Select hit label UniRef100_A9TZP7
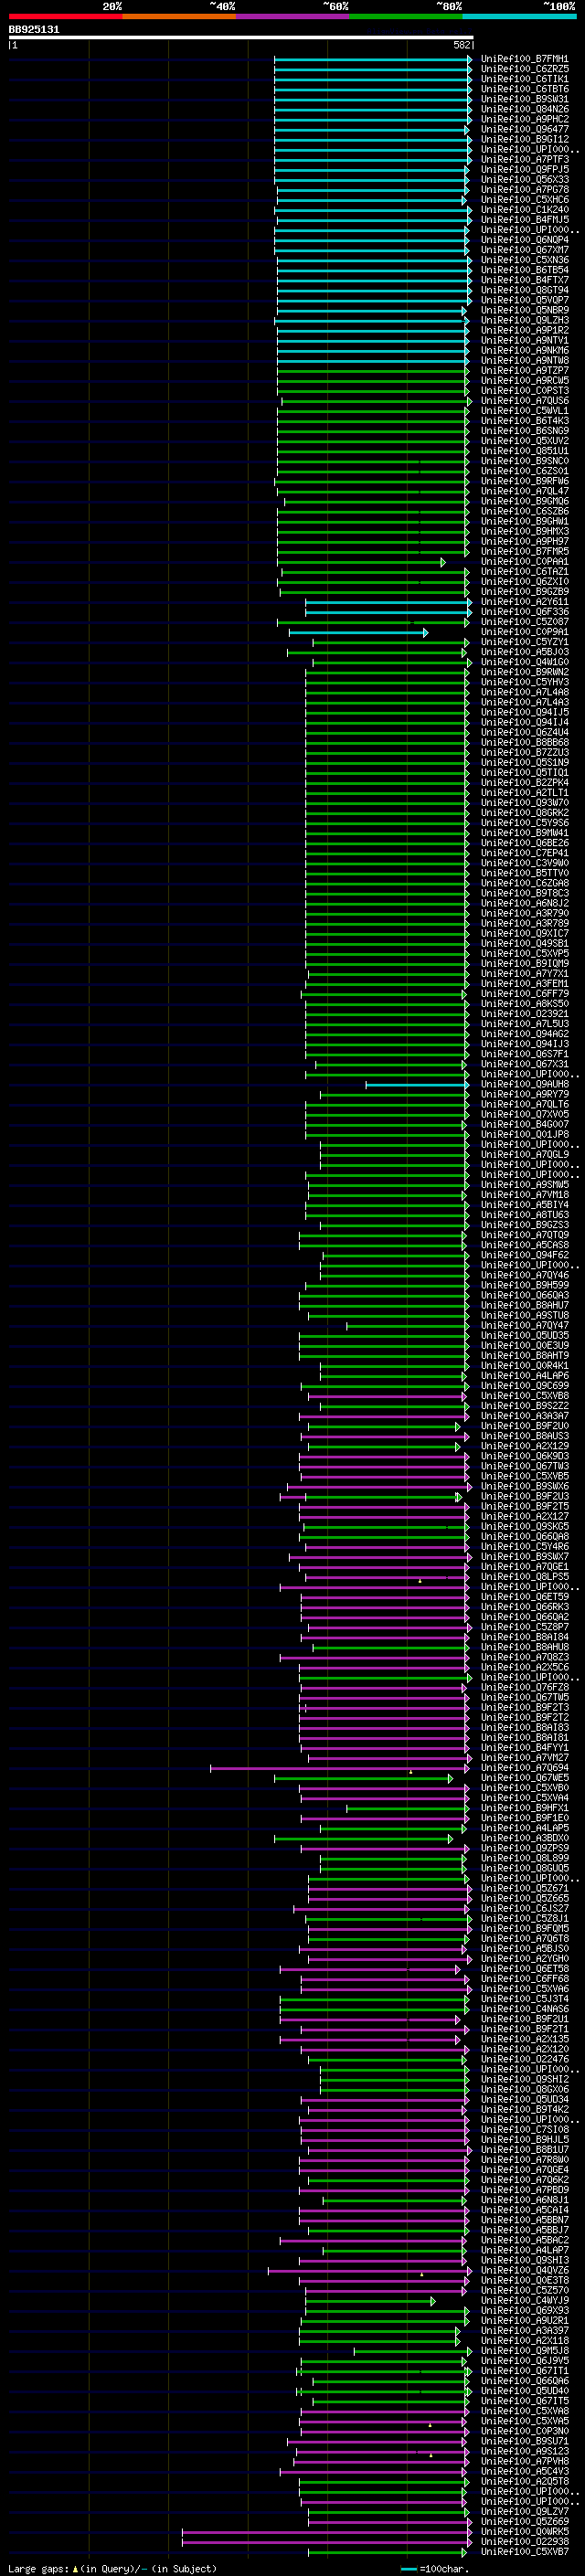Image resolution: width=585 pixels, height=2576 pixels. (x=524, y=371)
